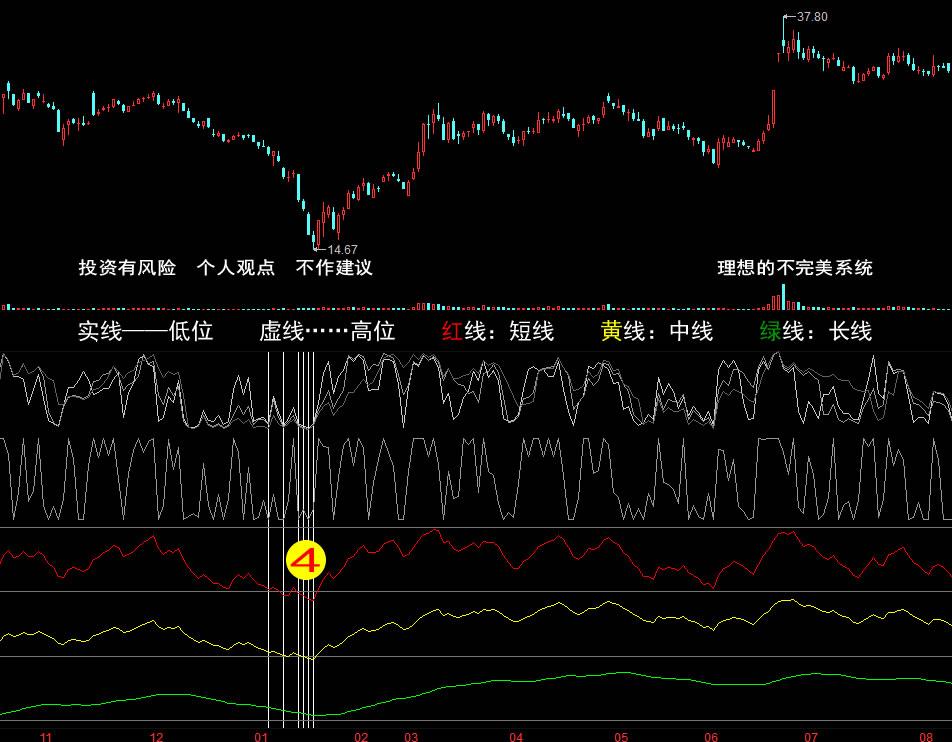Screen dimensions: 952x742
Task: Click month 11 on the time axis
Action: [46, 737]
